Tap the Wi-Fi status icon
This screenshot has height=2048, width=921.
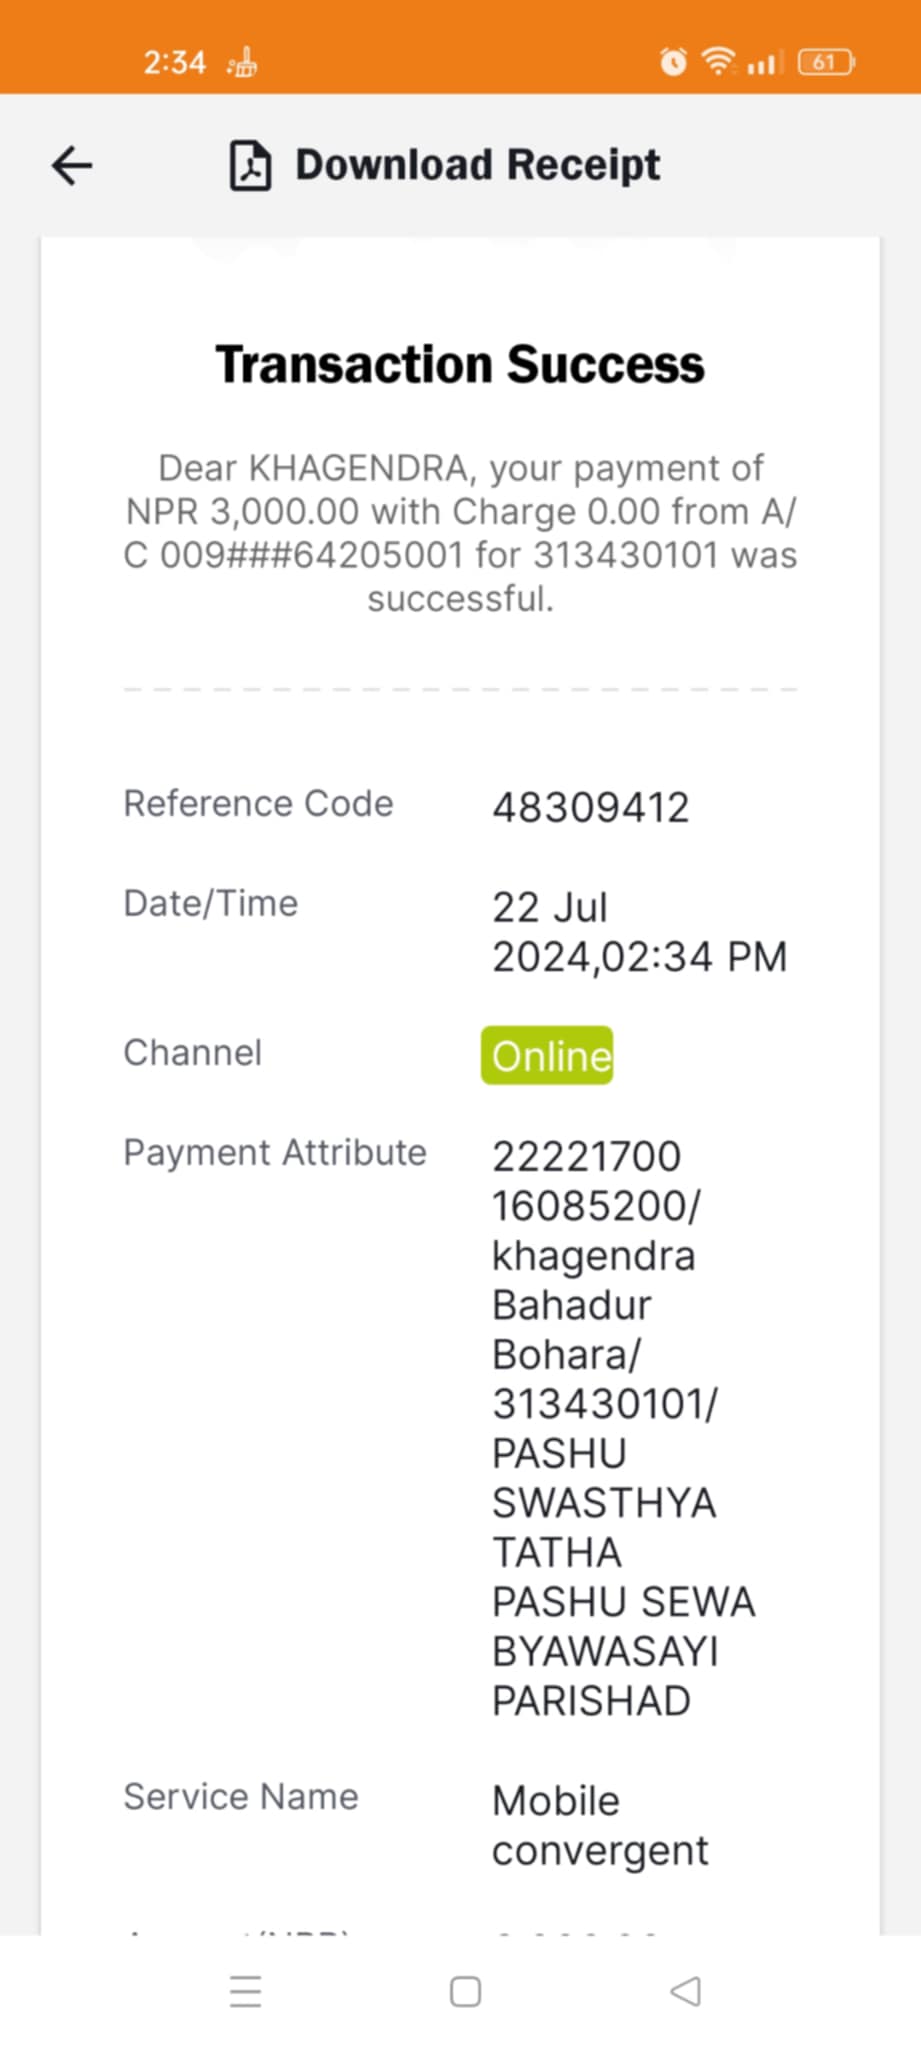[719, 61]
